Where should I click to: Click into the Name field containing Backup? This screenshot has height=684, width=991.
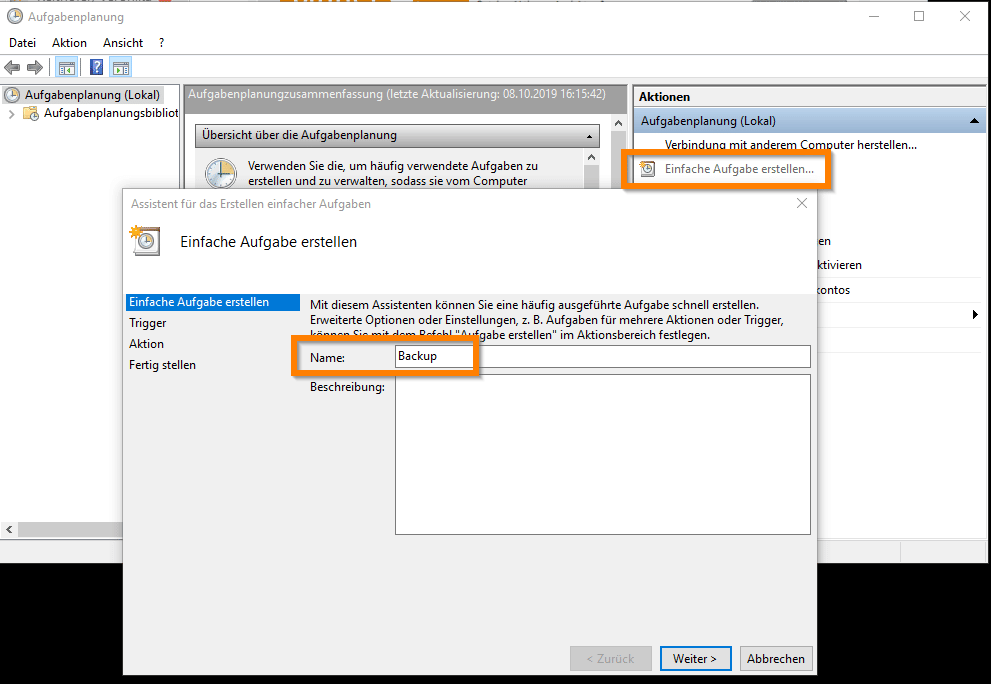pyautogui.click(x=600, y=357)
